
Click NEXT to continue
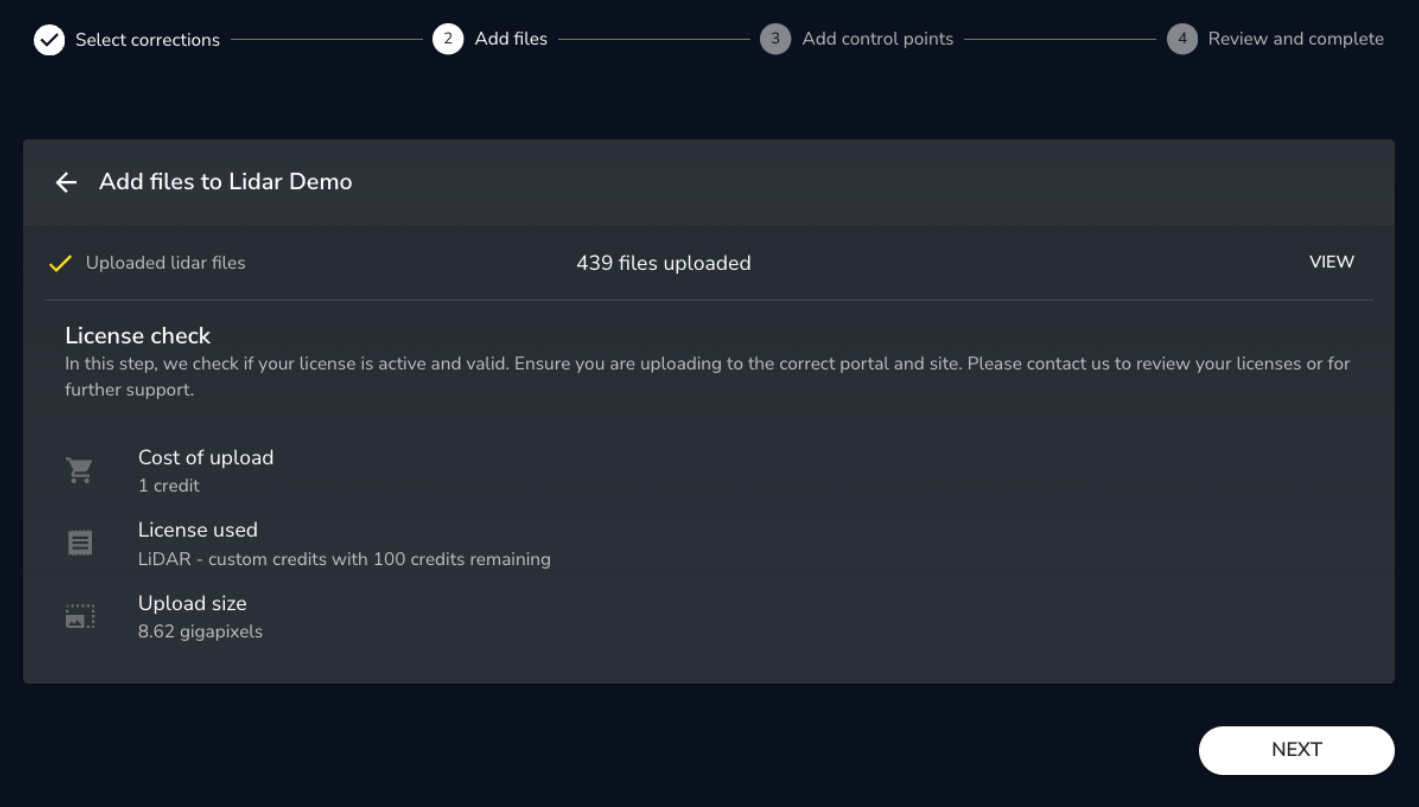1297,750
